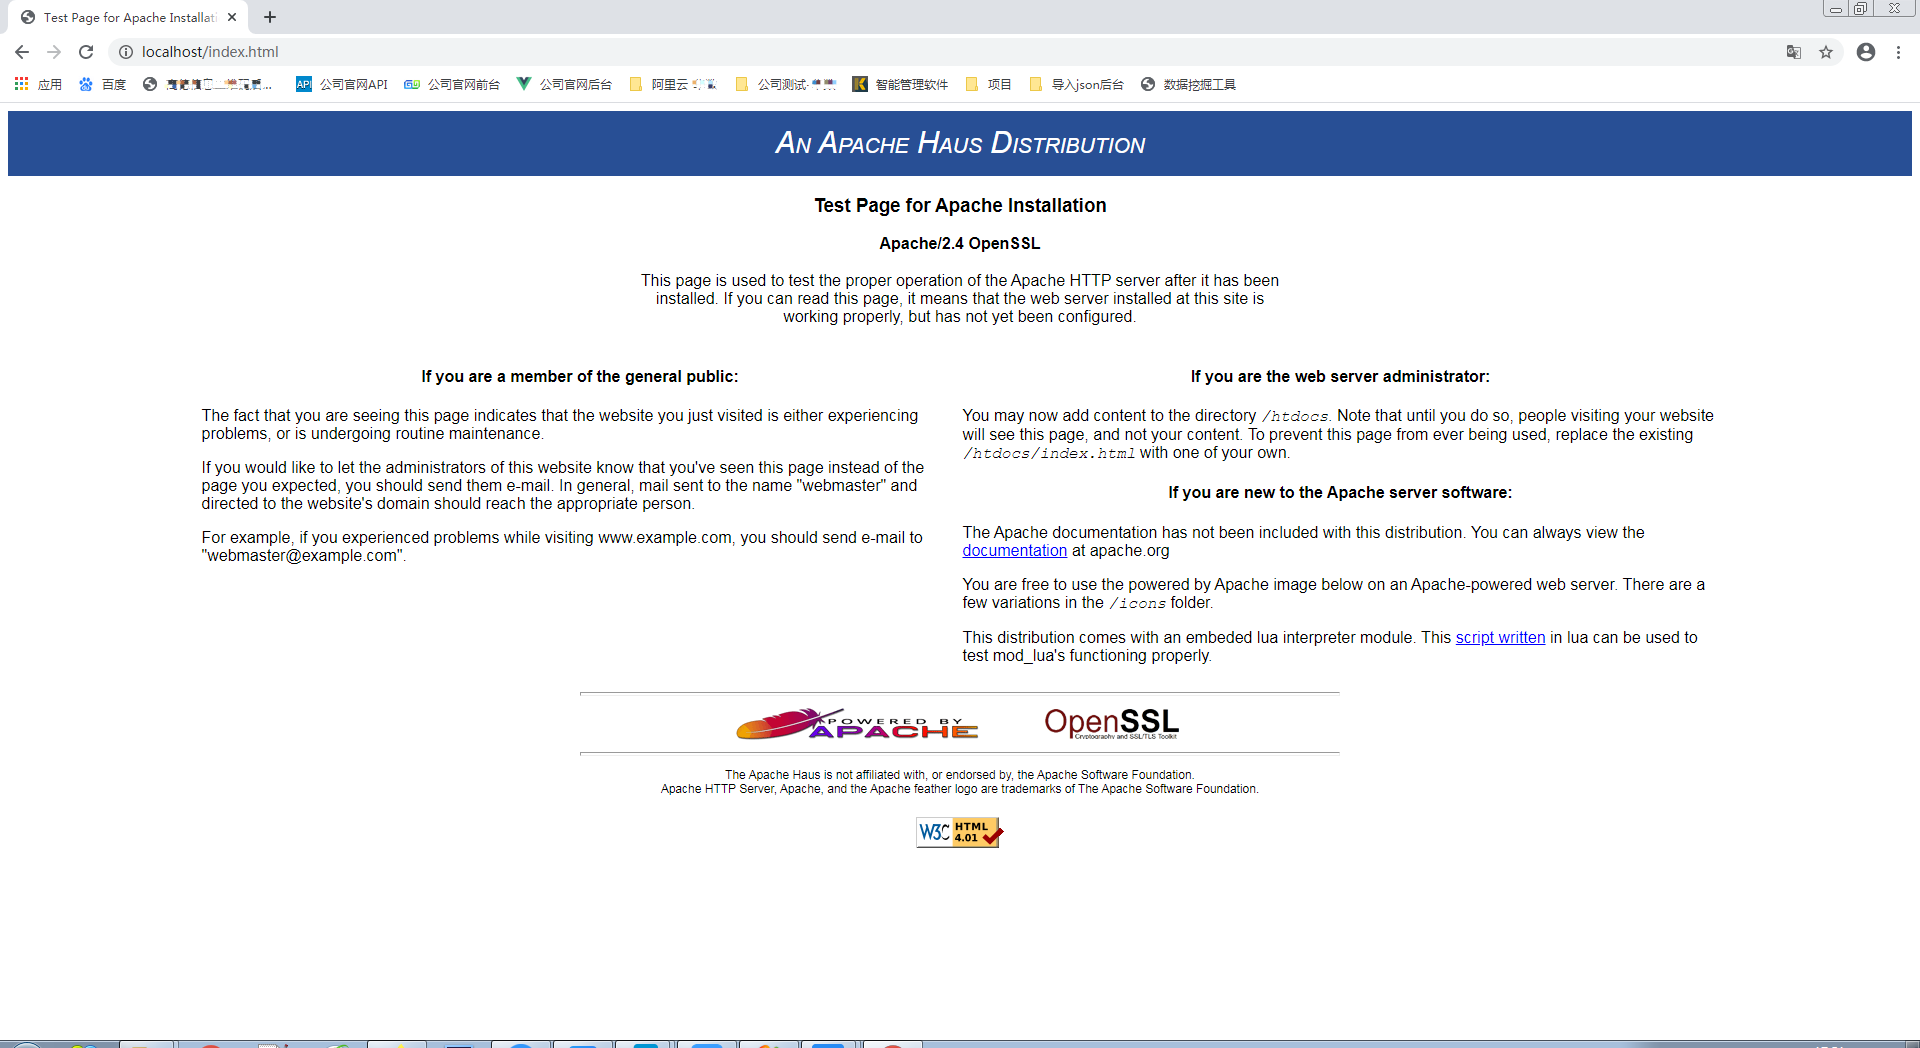Open the 数据挖掘工具 bookmark
This screenshot has width=1920, height=1048.
1188,84
